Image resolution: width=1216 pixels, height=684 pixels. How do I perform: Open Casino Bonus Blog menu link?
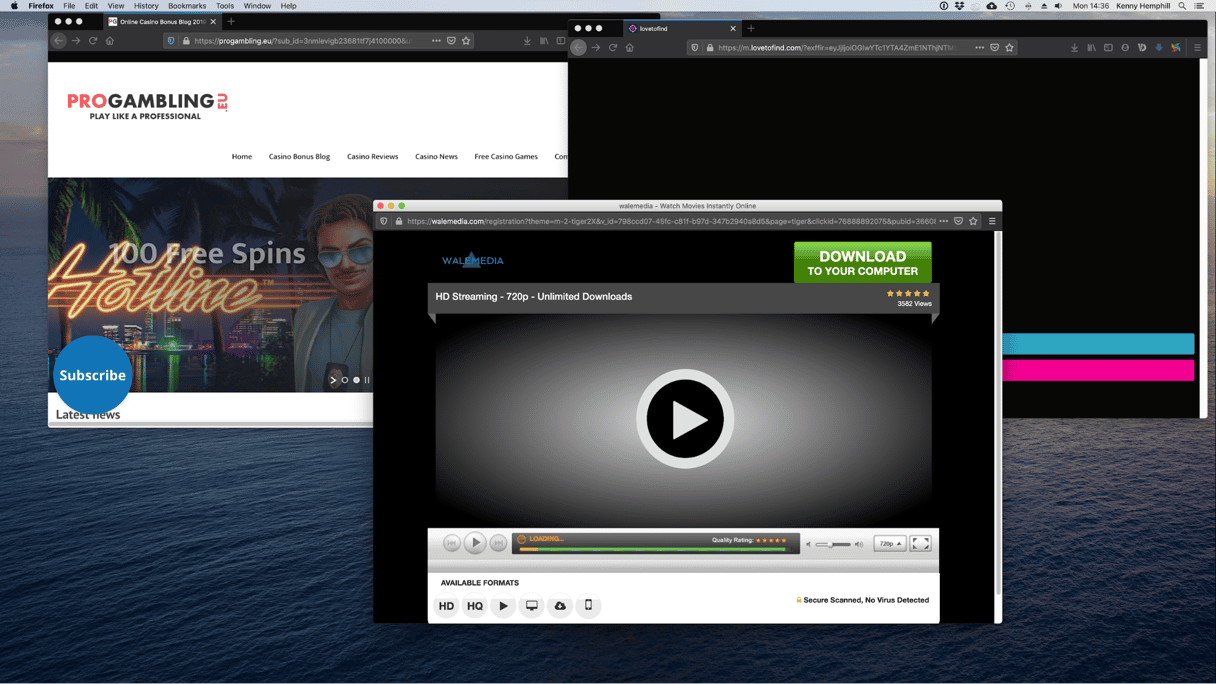coord(299,156)
